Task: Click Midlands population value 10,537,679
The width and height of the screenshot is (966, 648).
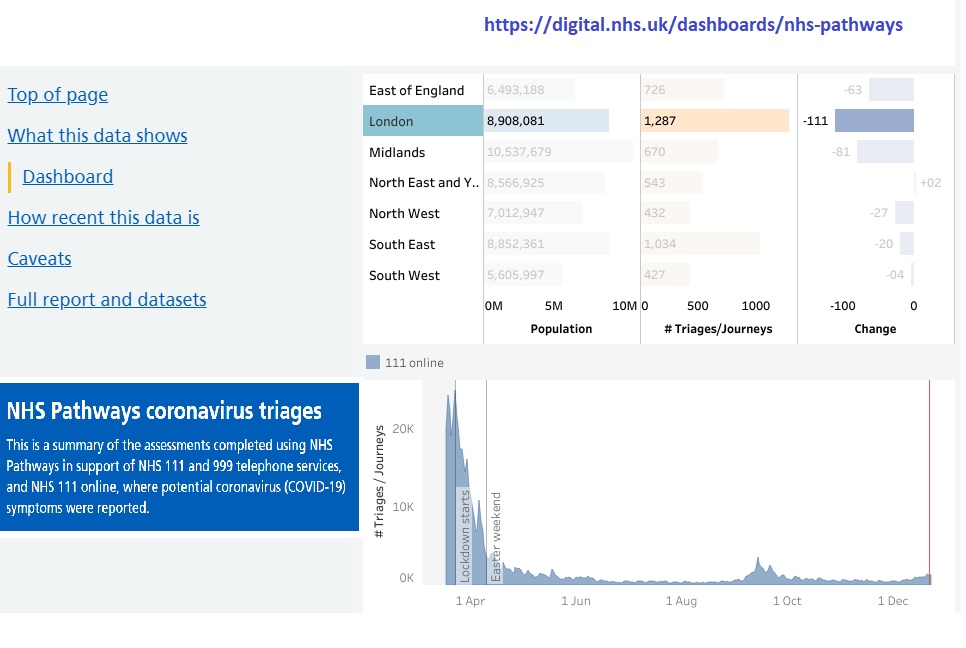Action: click(519, 152)
